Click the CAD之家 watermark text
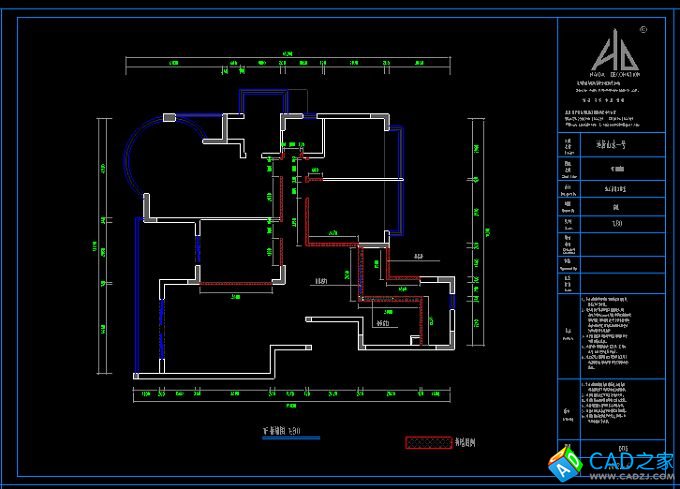This screenshot has width=680, height=489. point(631,461)
